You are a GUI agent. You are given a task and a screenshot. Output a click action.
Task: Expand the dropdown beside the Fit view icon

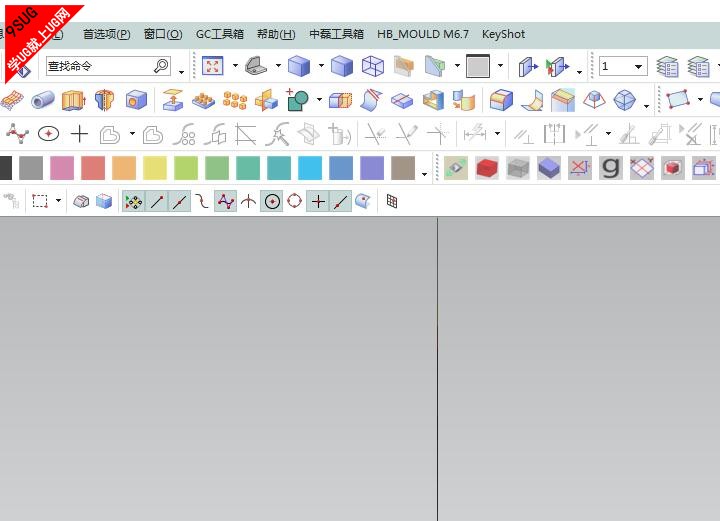click(x=235, y=66)
